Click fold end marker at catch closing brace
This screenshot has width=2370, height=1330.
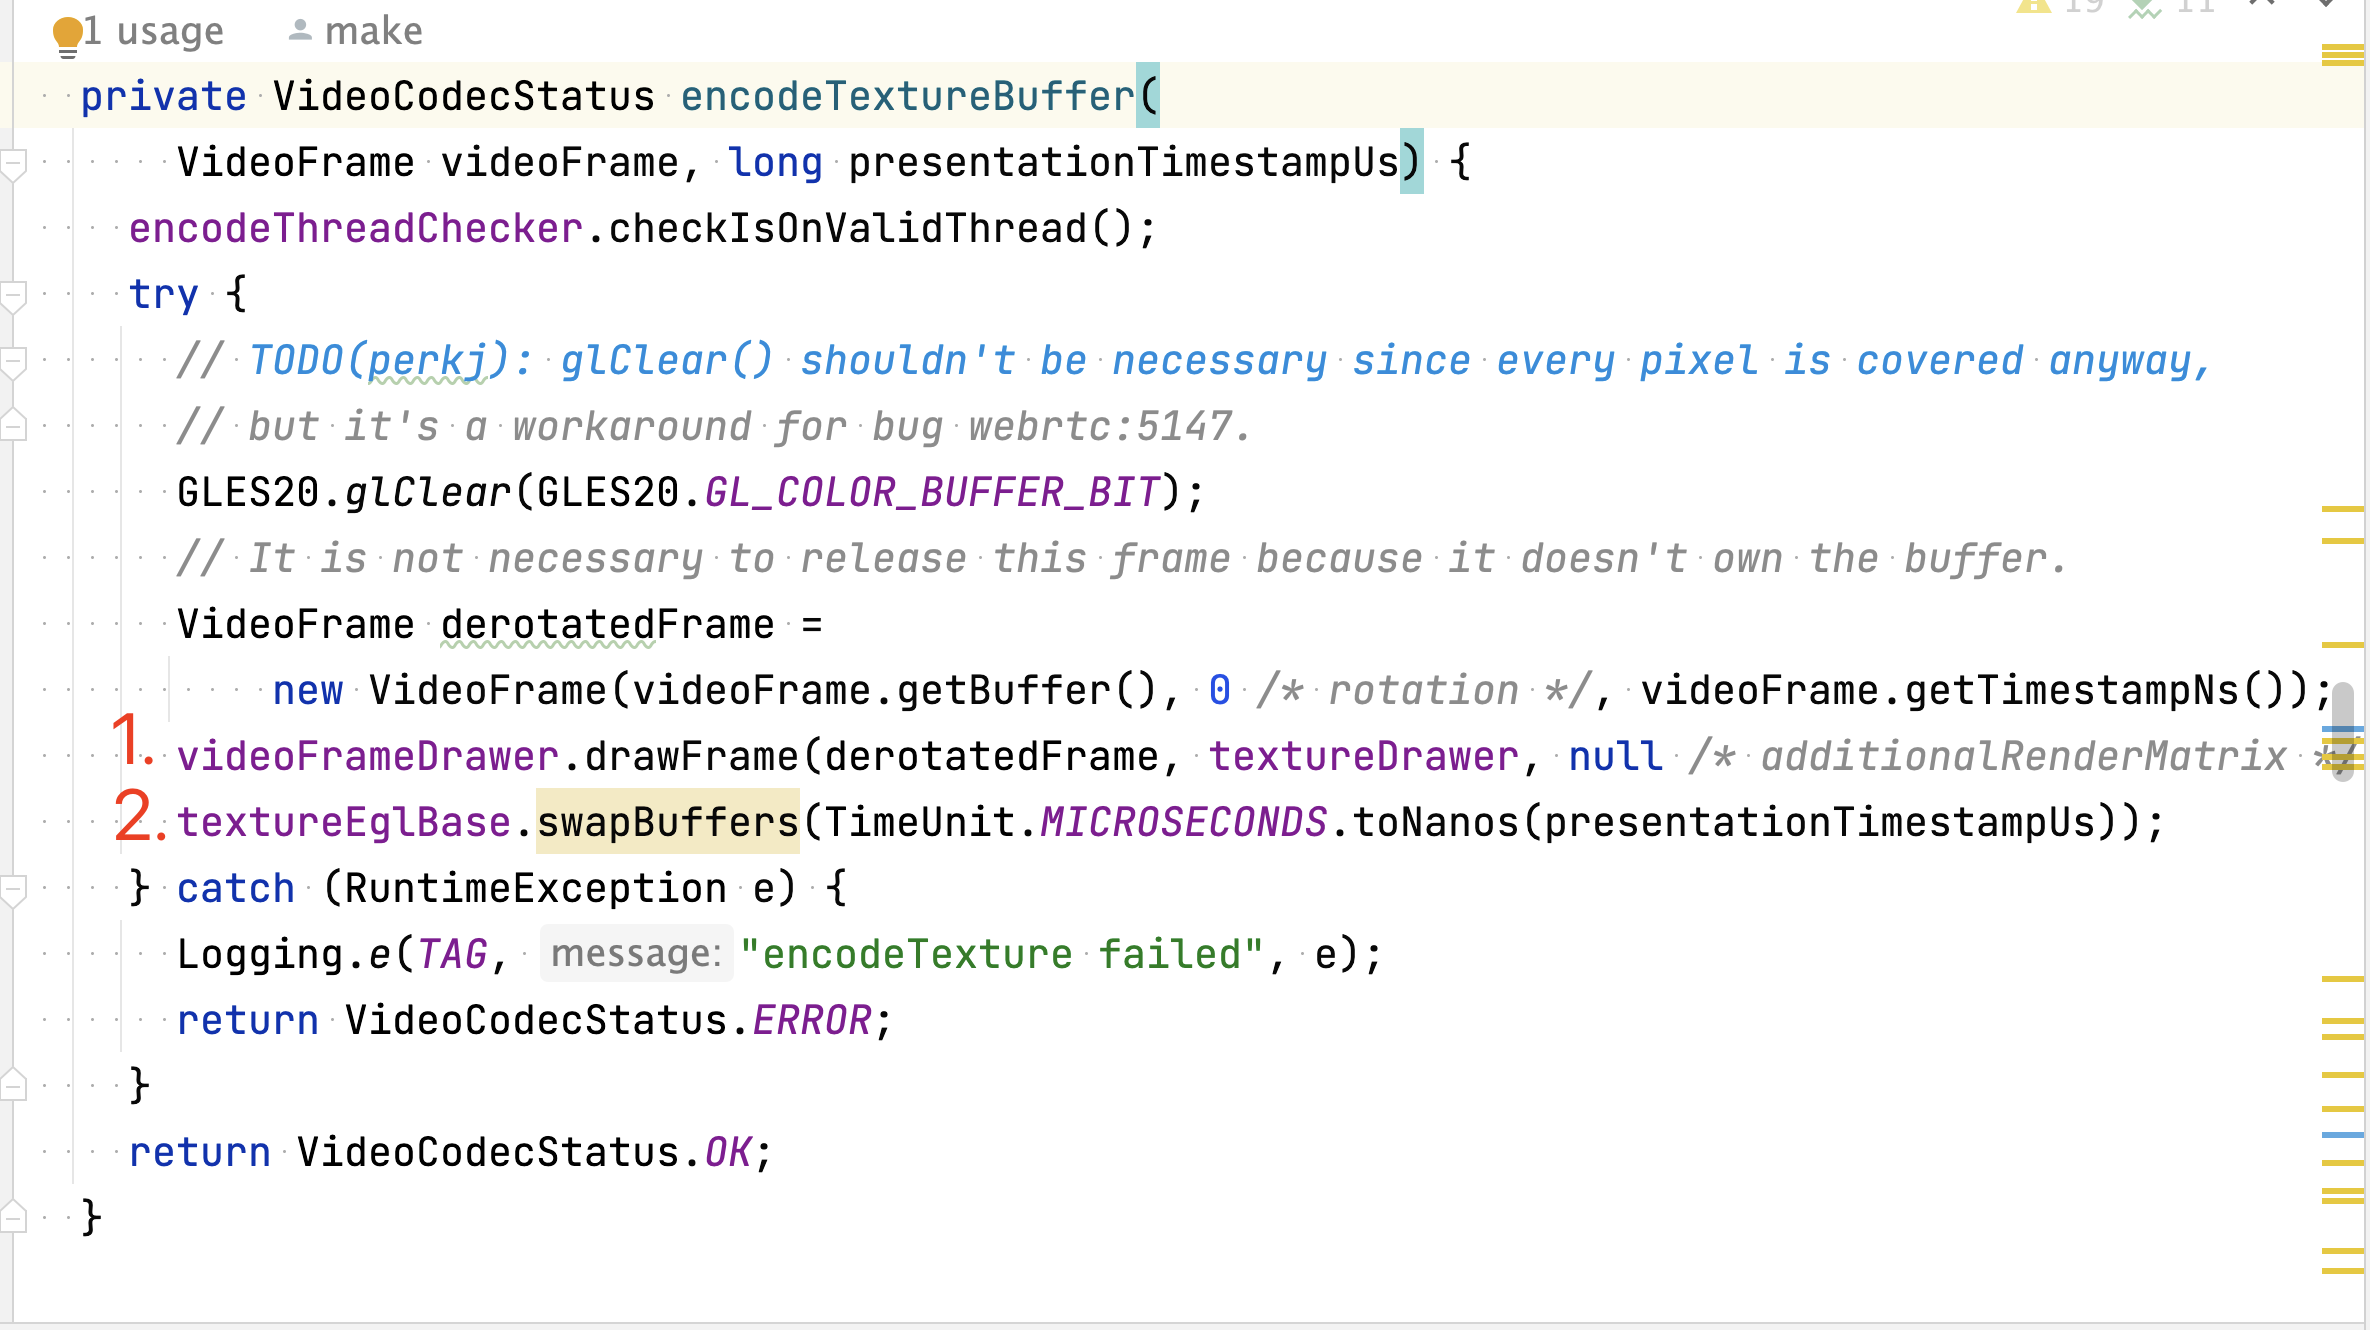click(13, 1085)
